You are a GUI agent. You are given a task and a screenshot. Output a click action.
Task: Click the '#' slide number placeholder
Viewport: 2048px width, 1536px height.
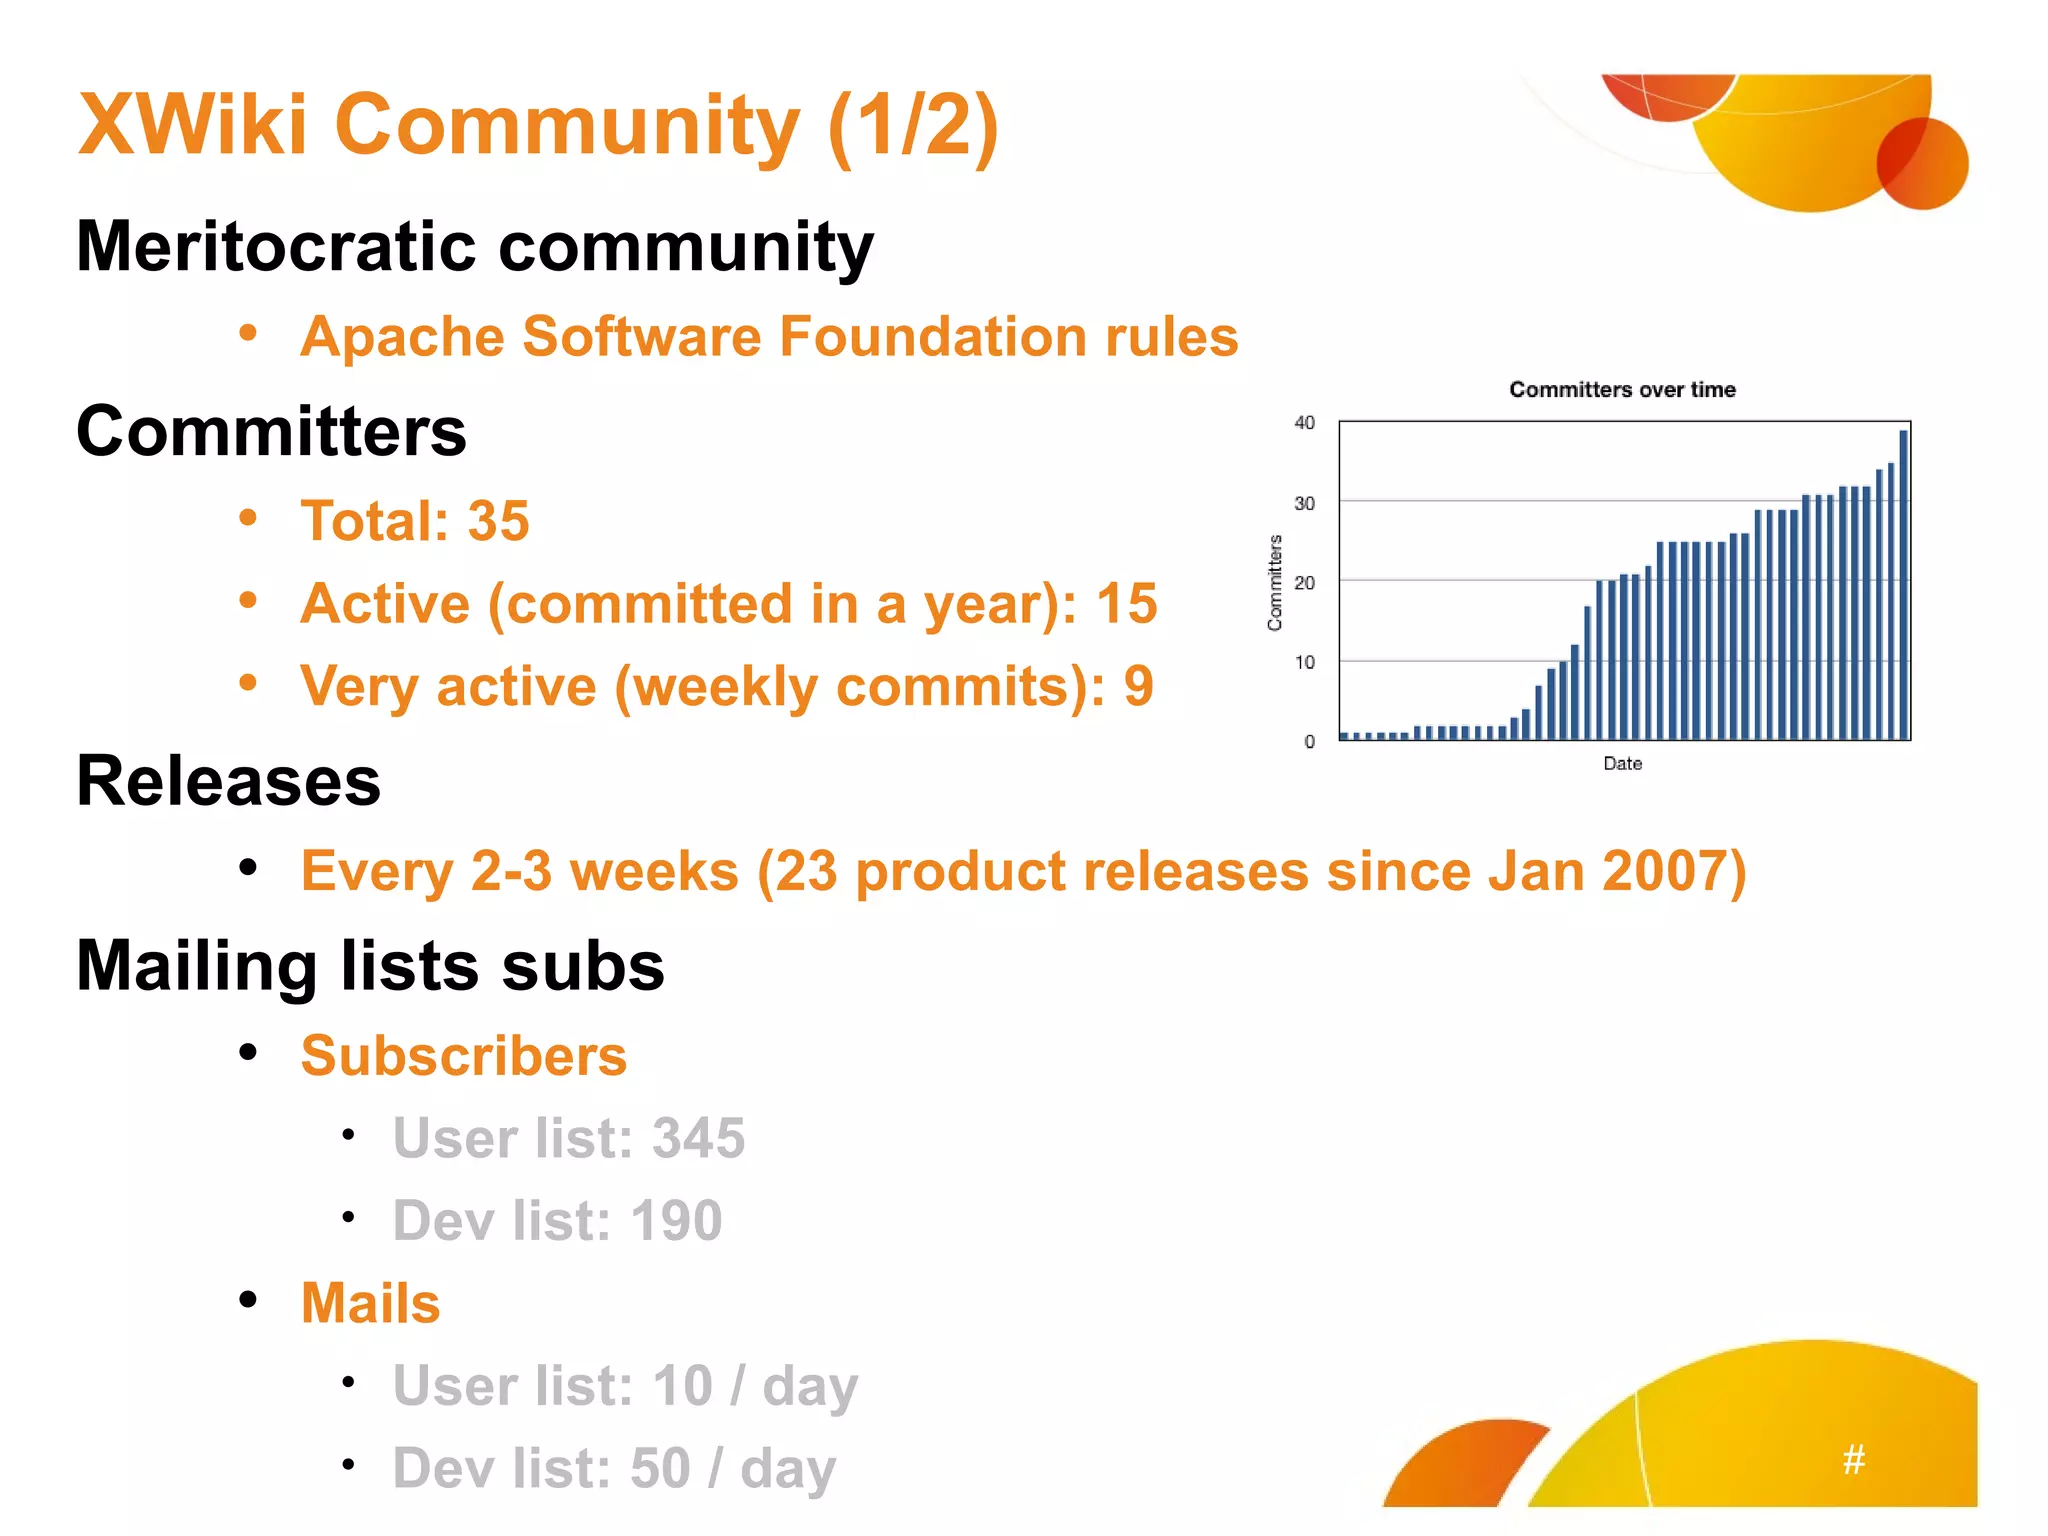pyautogui.click(x=1854, y=1460)
